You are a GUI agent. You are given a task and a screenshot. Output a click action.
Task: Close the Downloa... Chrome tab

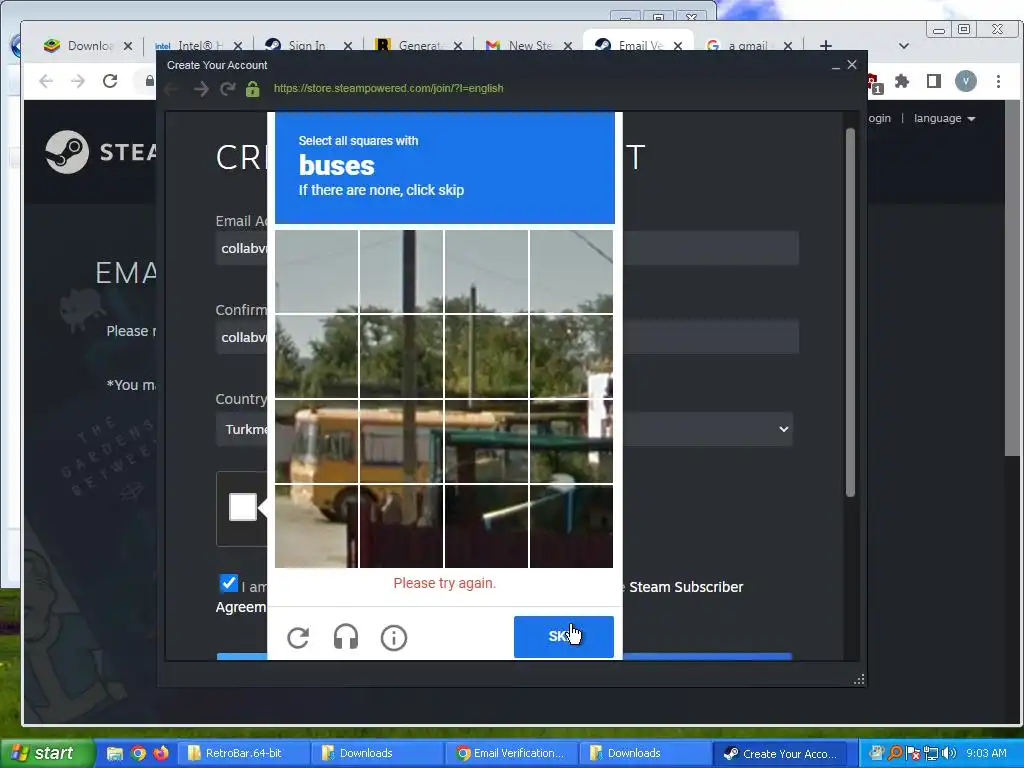(128, 46)
